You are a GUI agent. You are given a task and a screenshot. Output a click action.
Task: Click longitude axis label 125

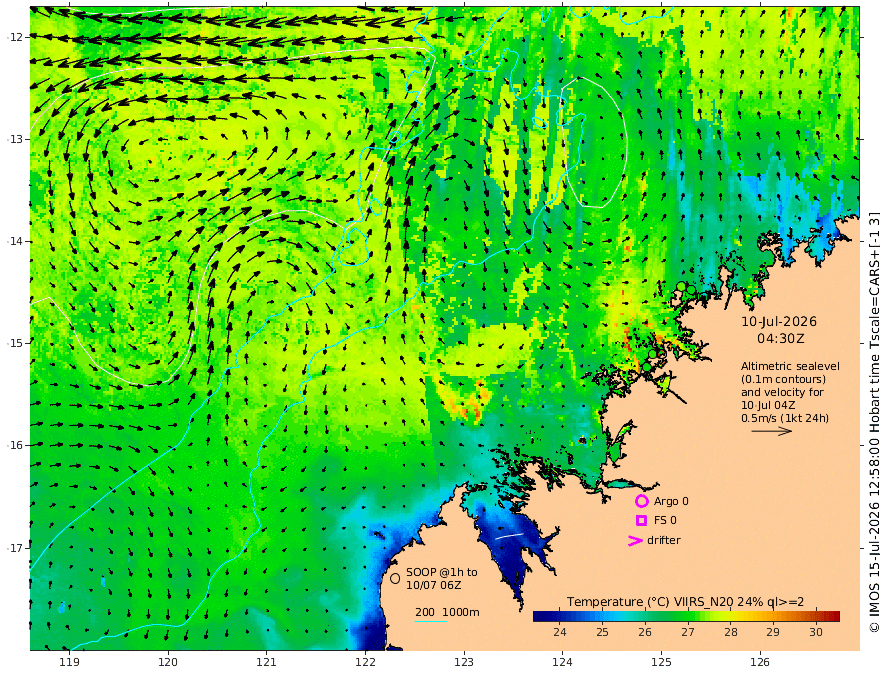(x=662, y=662)
